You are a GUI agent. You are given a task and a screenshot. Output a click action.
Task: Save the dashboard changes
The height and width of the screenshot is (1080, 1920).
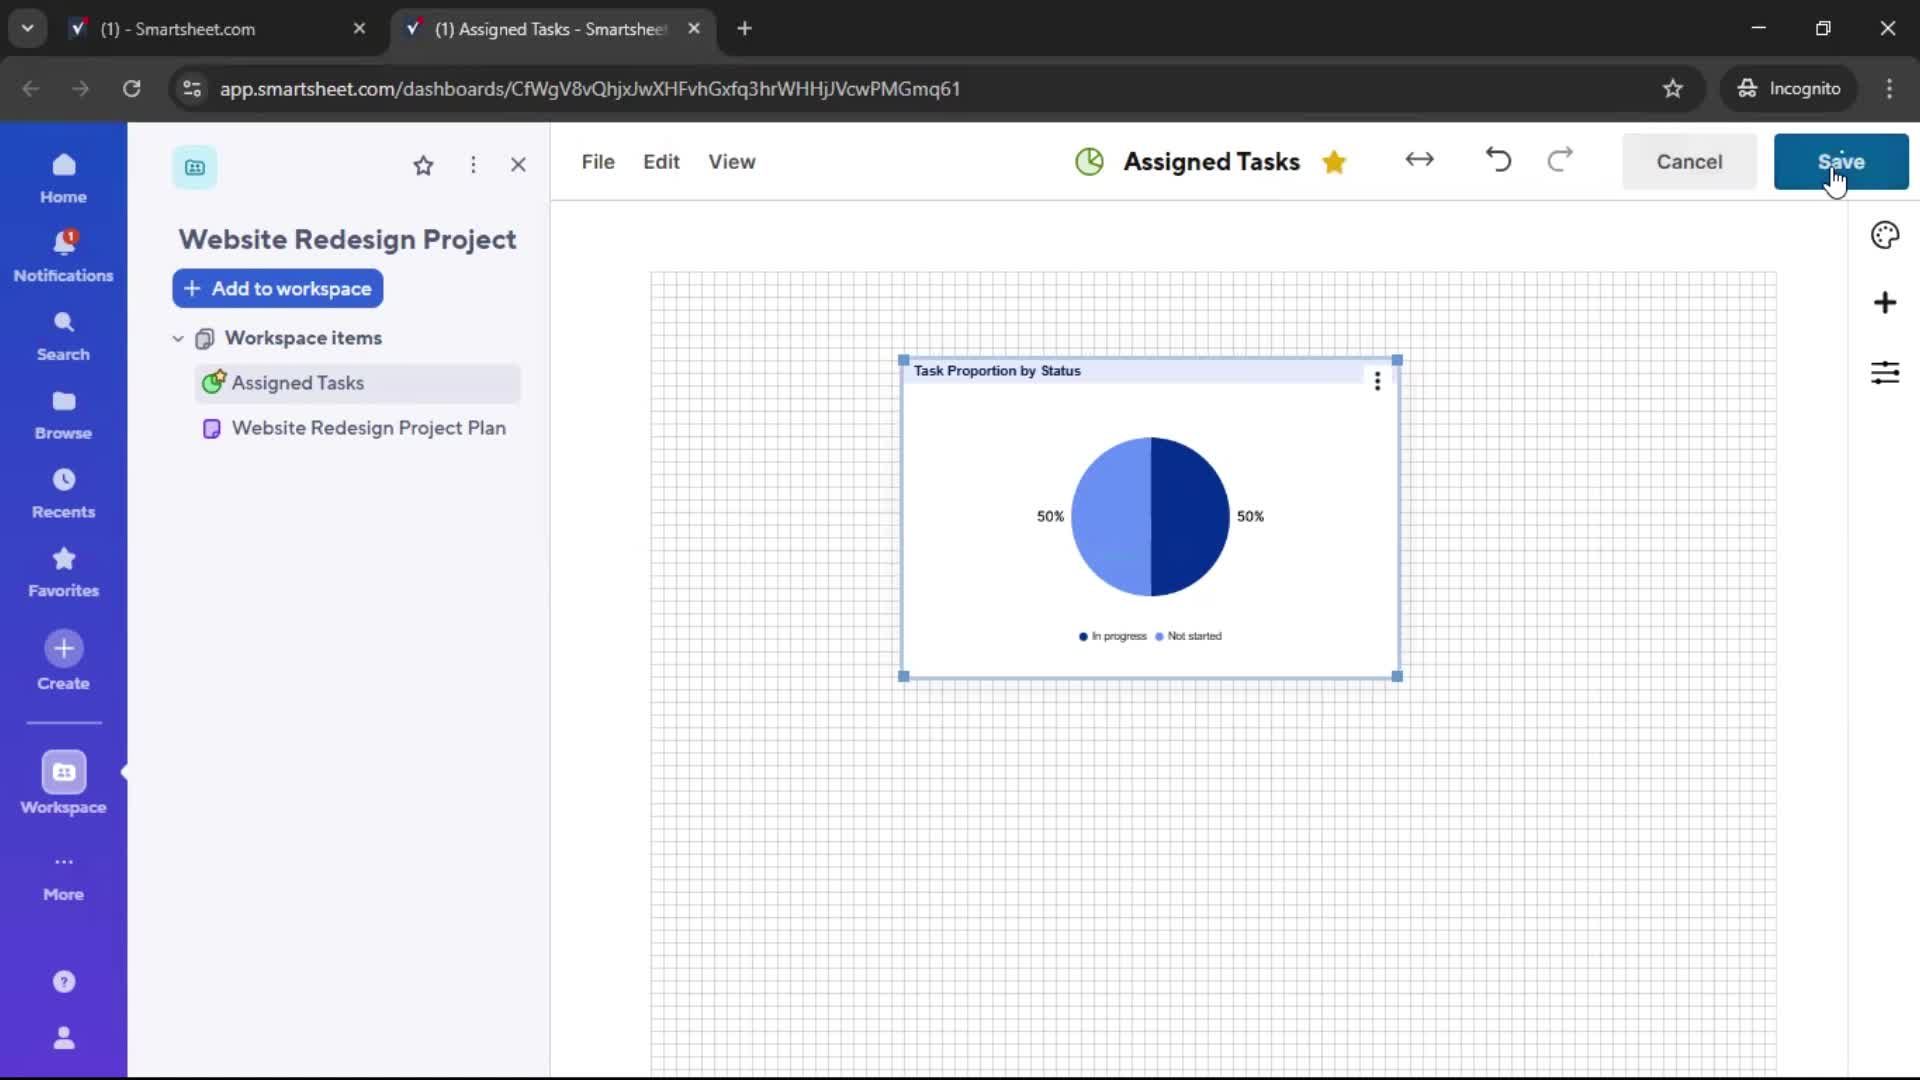point(1840,161)
